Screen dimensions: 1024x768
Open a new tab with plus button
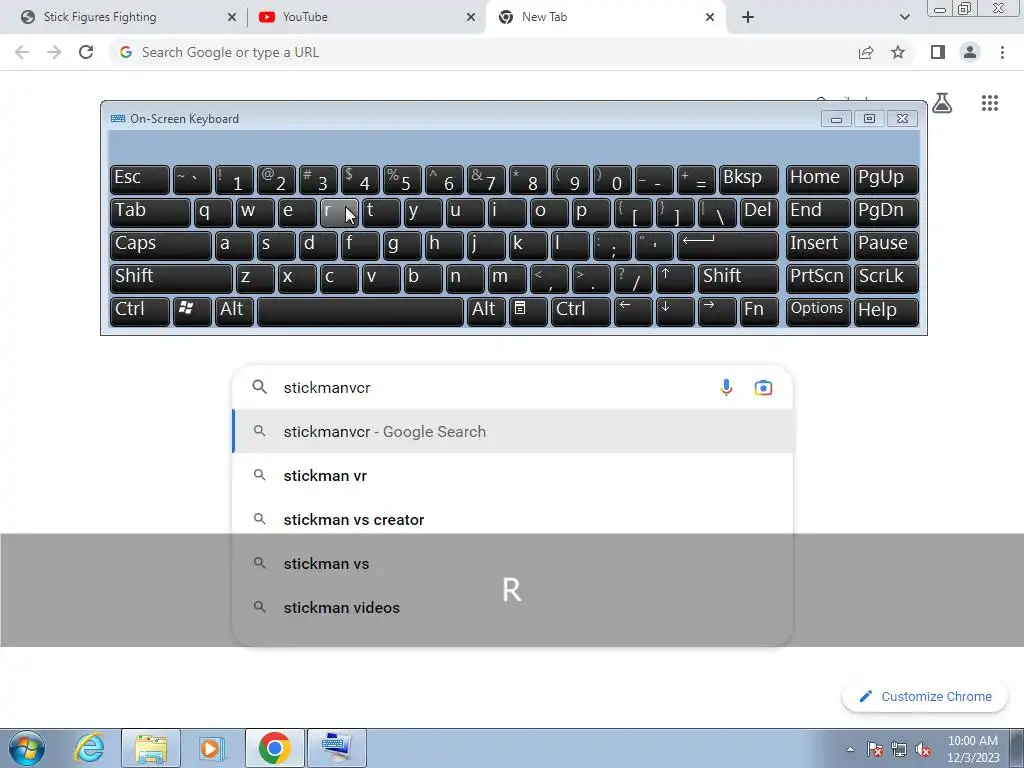coord(748,17)
